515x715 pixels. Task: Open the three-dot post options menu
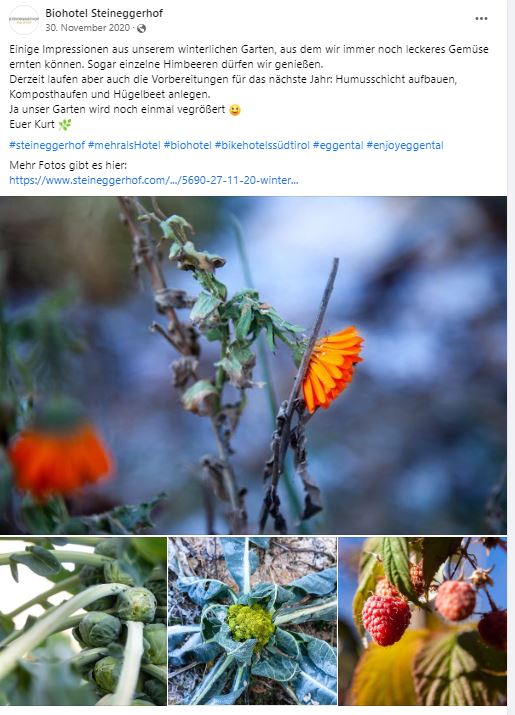pyautogui.click(x=481, y=19)
